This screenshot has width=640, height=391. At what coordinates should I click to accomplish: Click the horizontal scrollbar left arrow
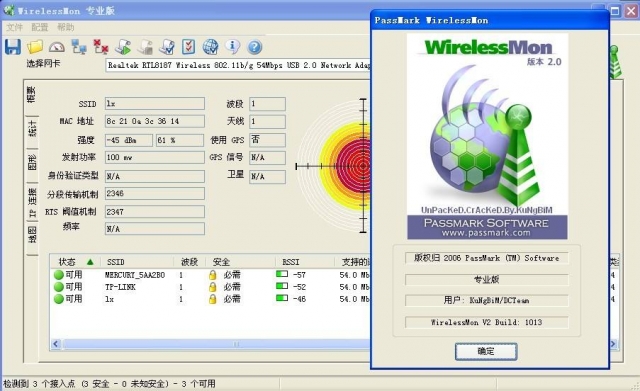coord(56,344)
